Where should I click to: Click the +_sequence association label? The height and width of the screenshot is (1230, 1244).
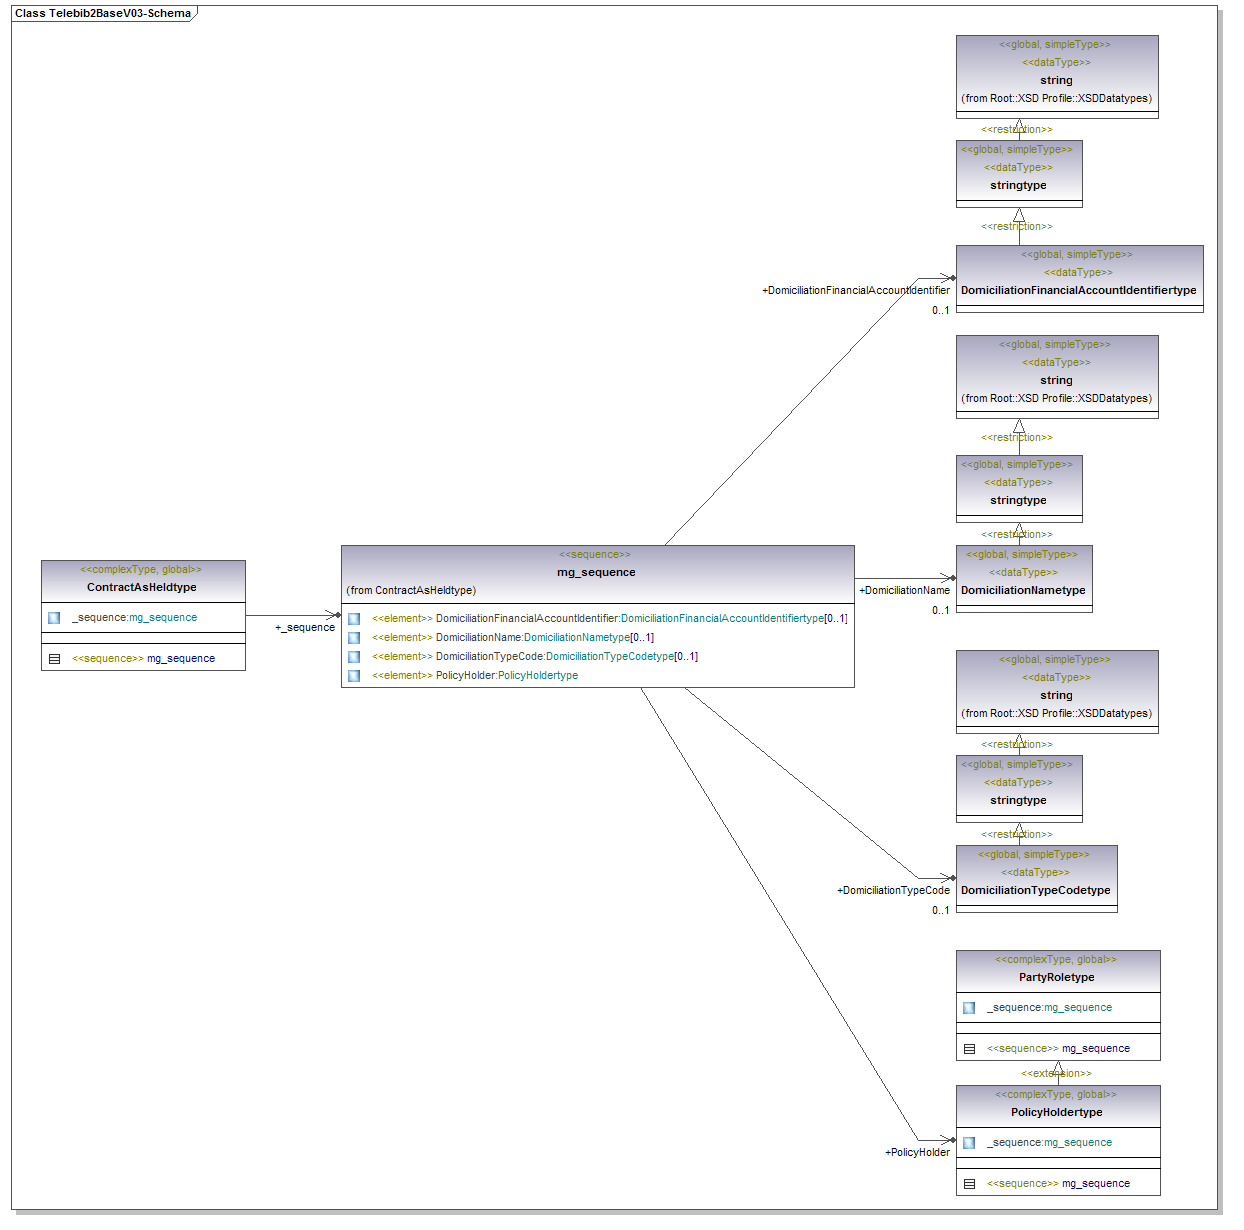point(305,628)
